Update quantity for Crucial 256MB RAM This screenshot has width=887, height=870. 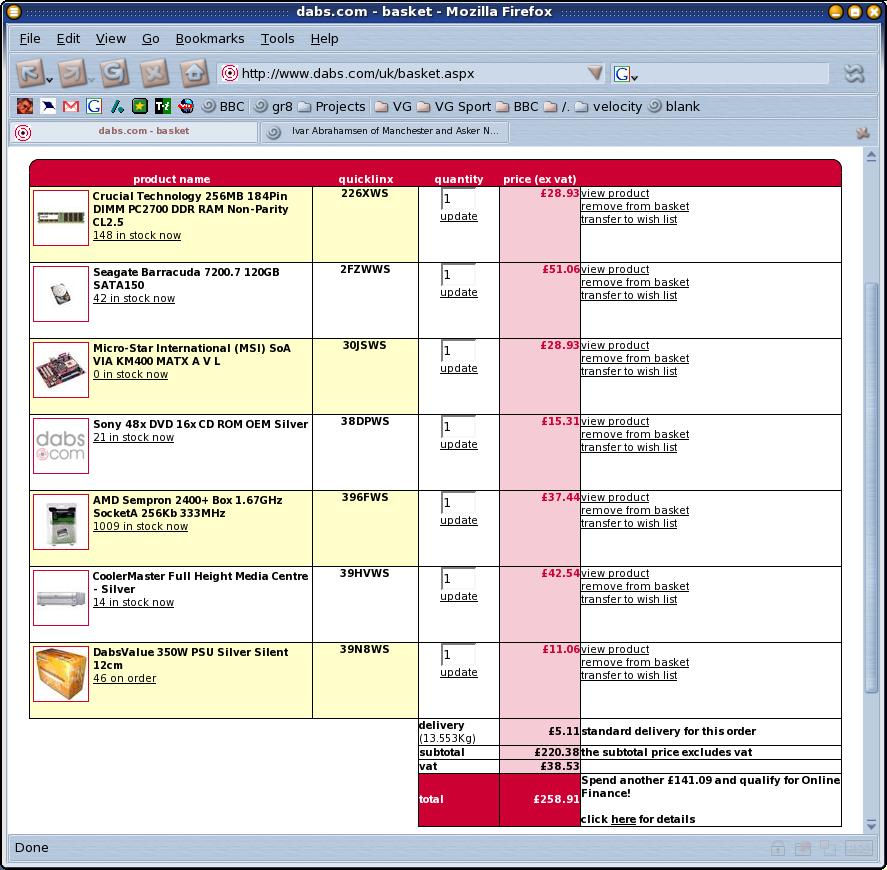[459, 216]
